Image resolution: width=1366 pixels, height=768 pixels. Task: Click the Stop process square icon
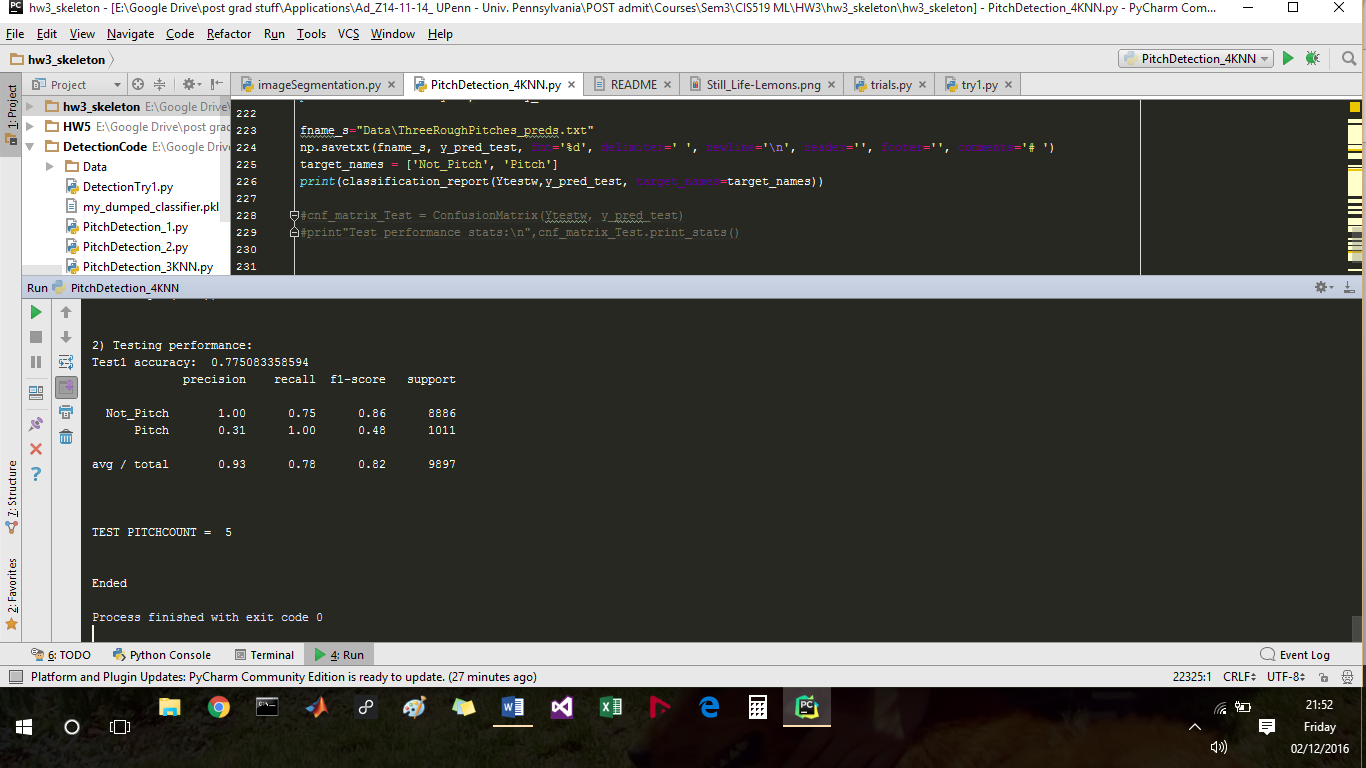pos(36,337)
